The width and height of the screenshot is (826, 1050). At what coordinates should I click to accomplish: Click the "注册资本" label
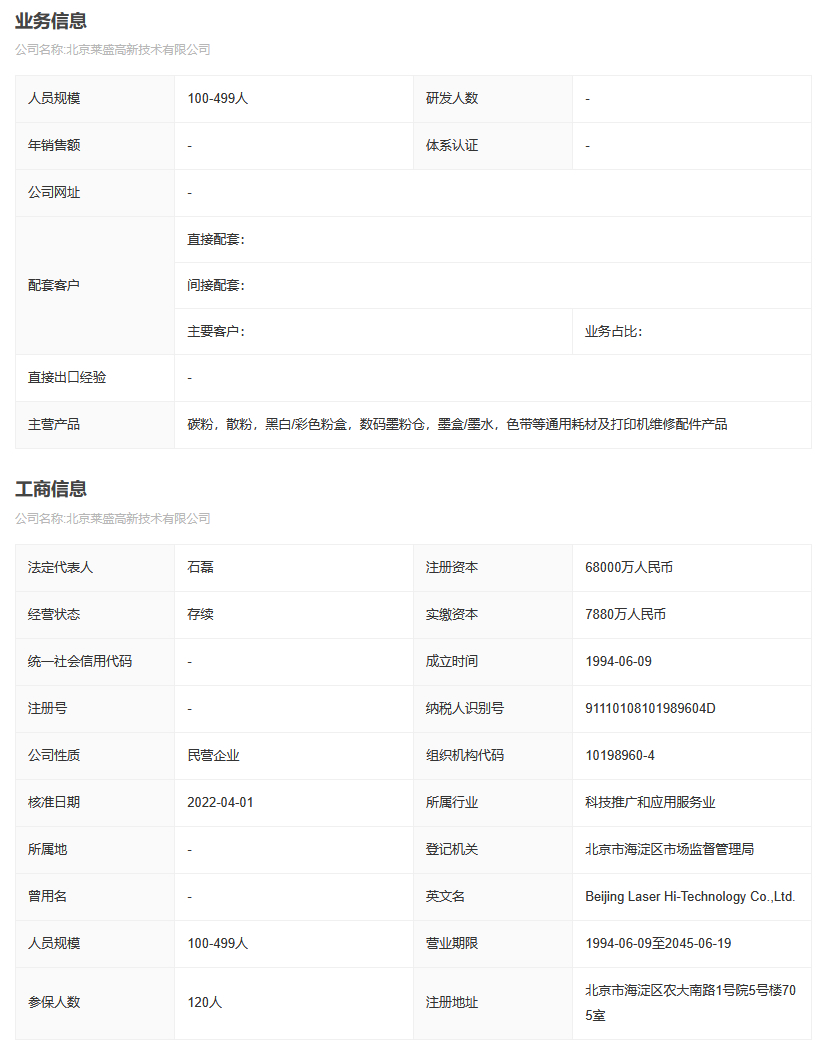pos(452,568)
